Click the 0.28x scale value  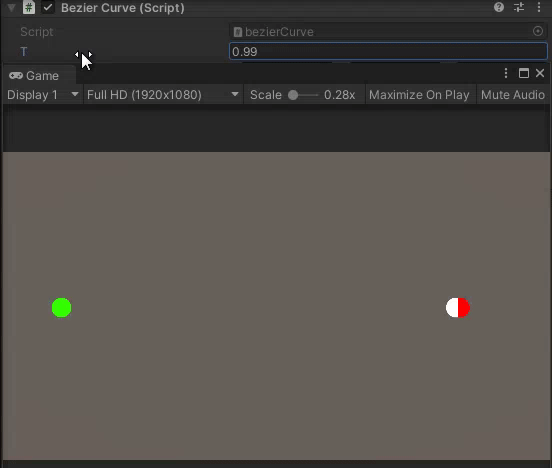[339, 95]
